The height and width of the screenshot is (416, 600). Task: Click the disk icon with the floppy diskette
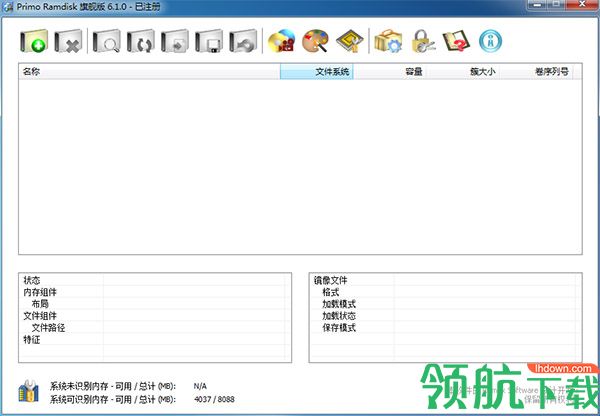[209, 41]
